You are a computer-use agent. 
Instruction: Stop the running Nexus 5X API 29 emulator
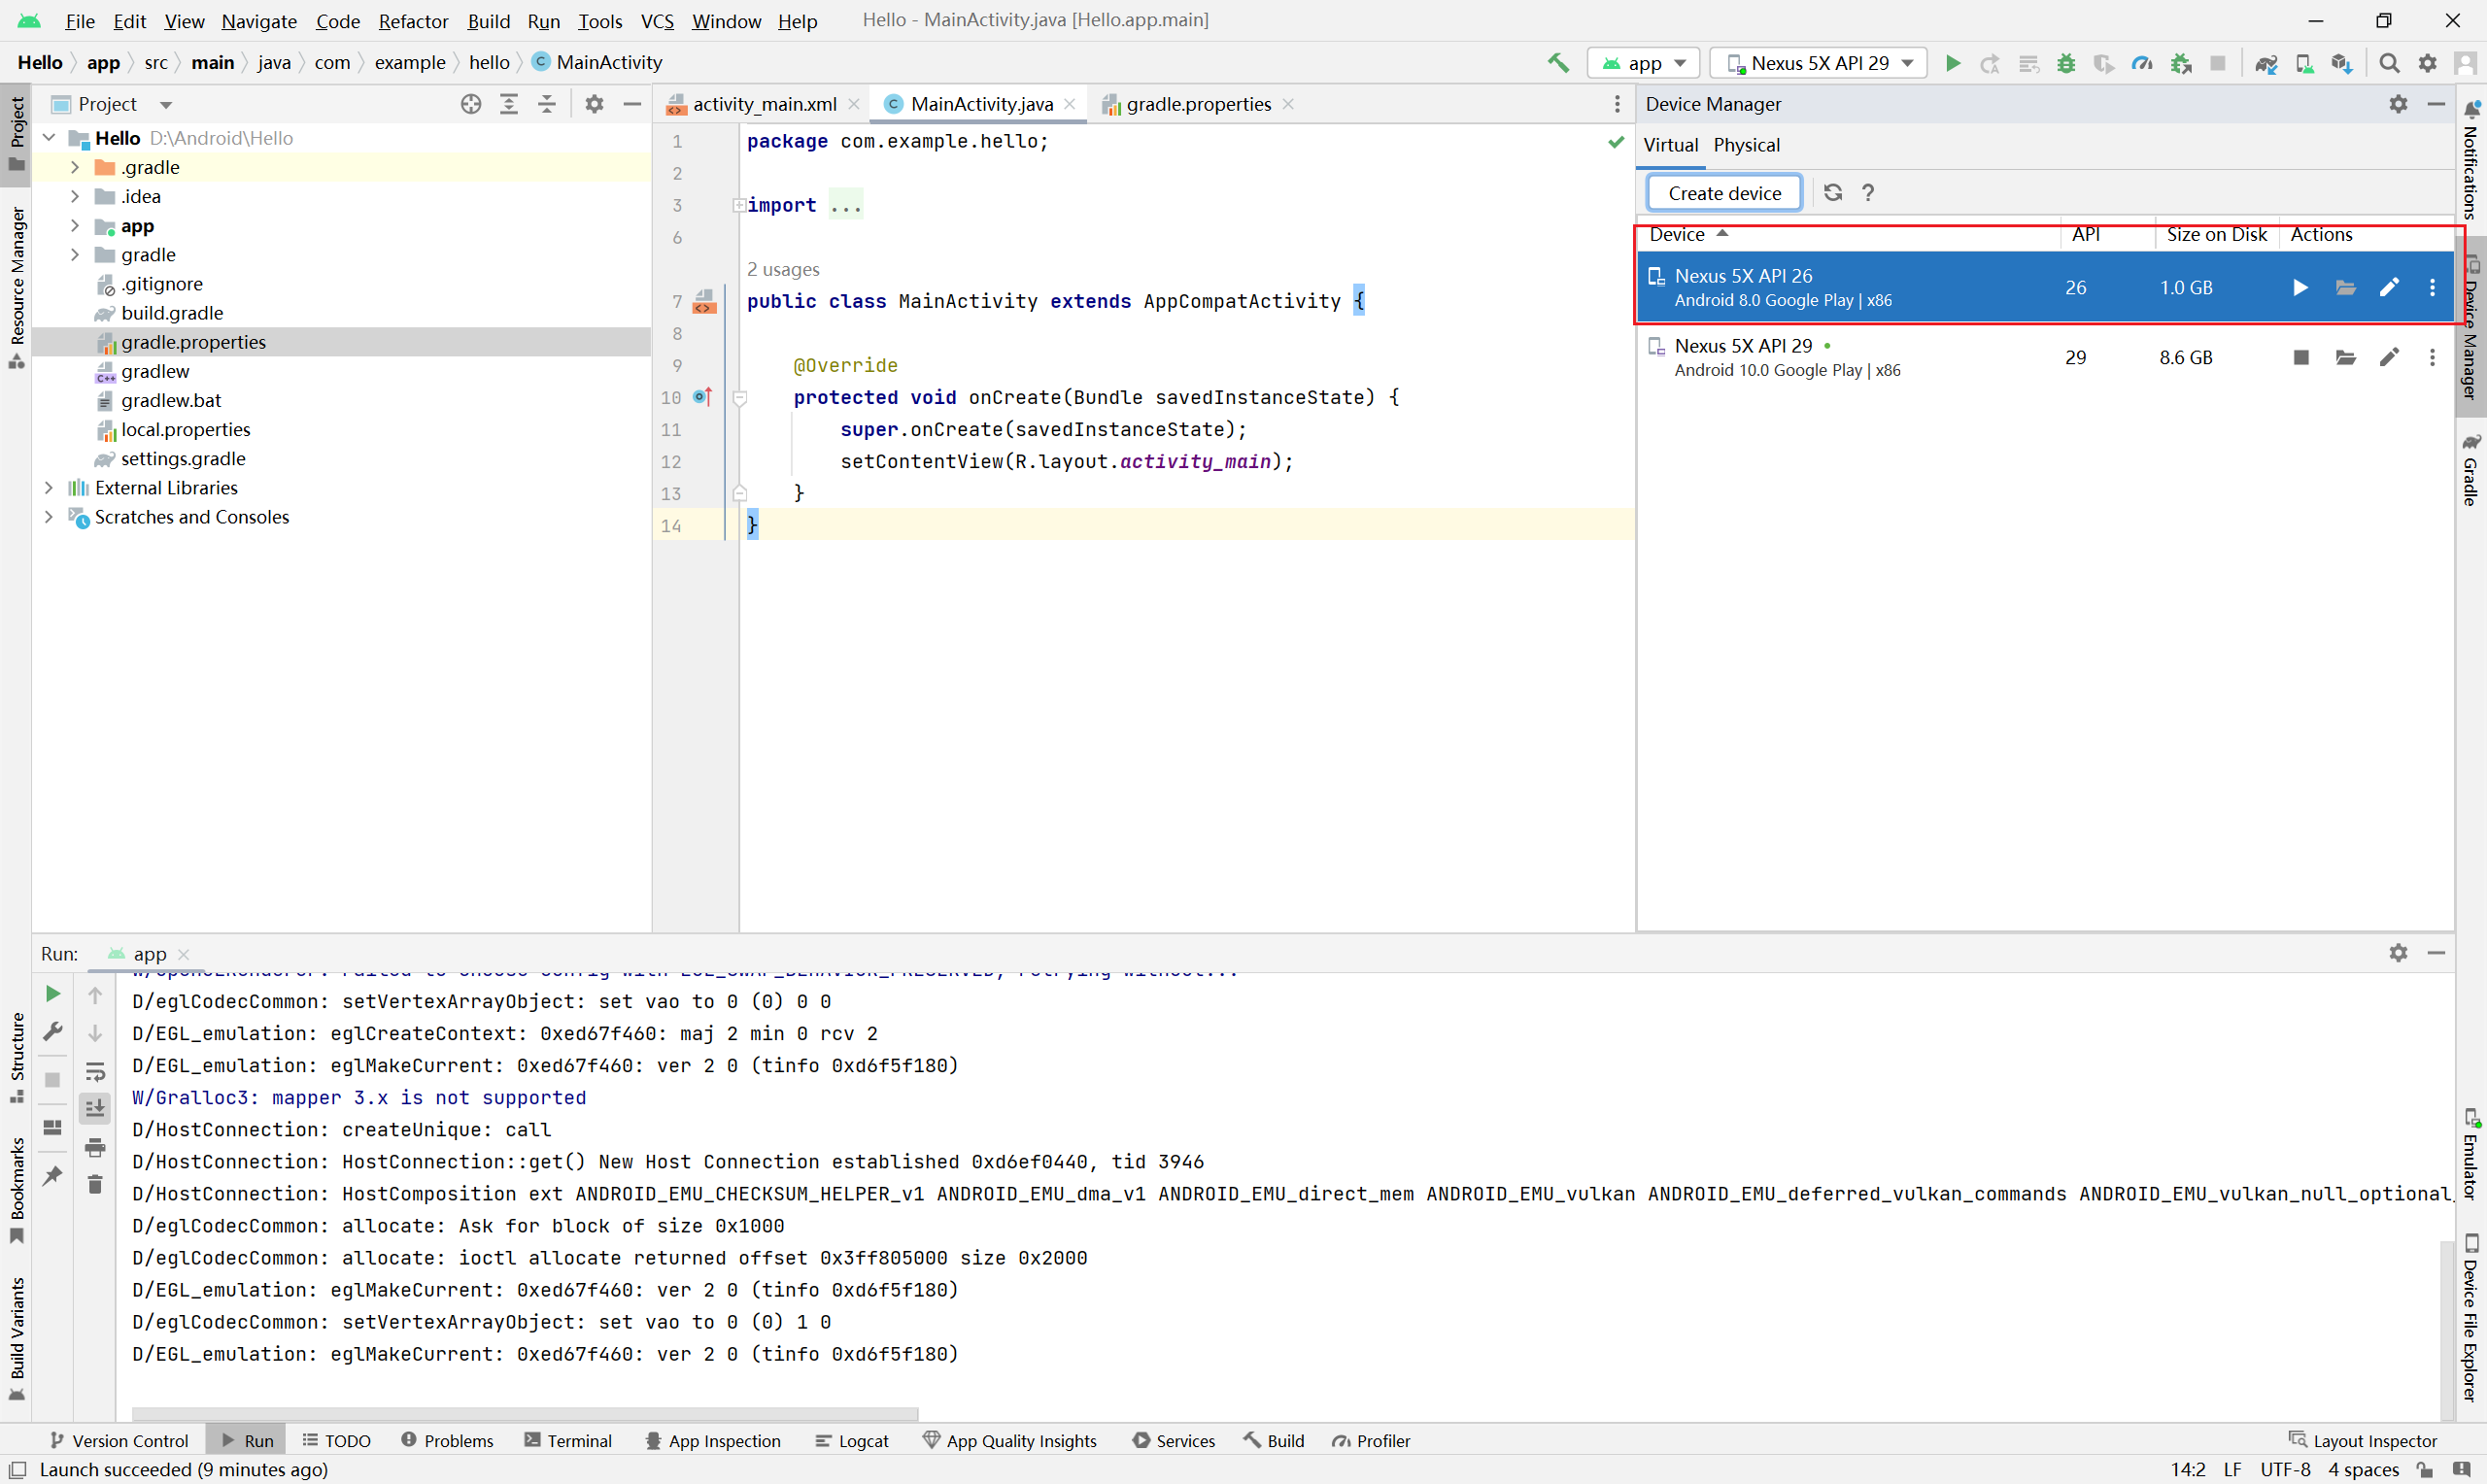2300,357
